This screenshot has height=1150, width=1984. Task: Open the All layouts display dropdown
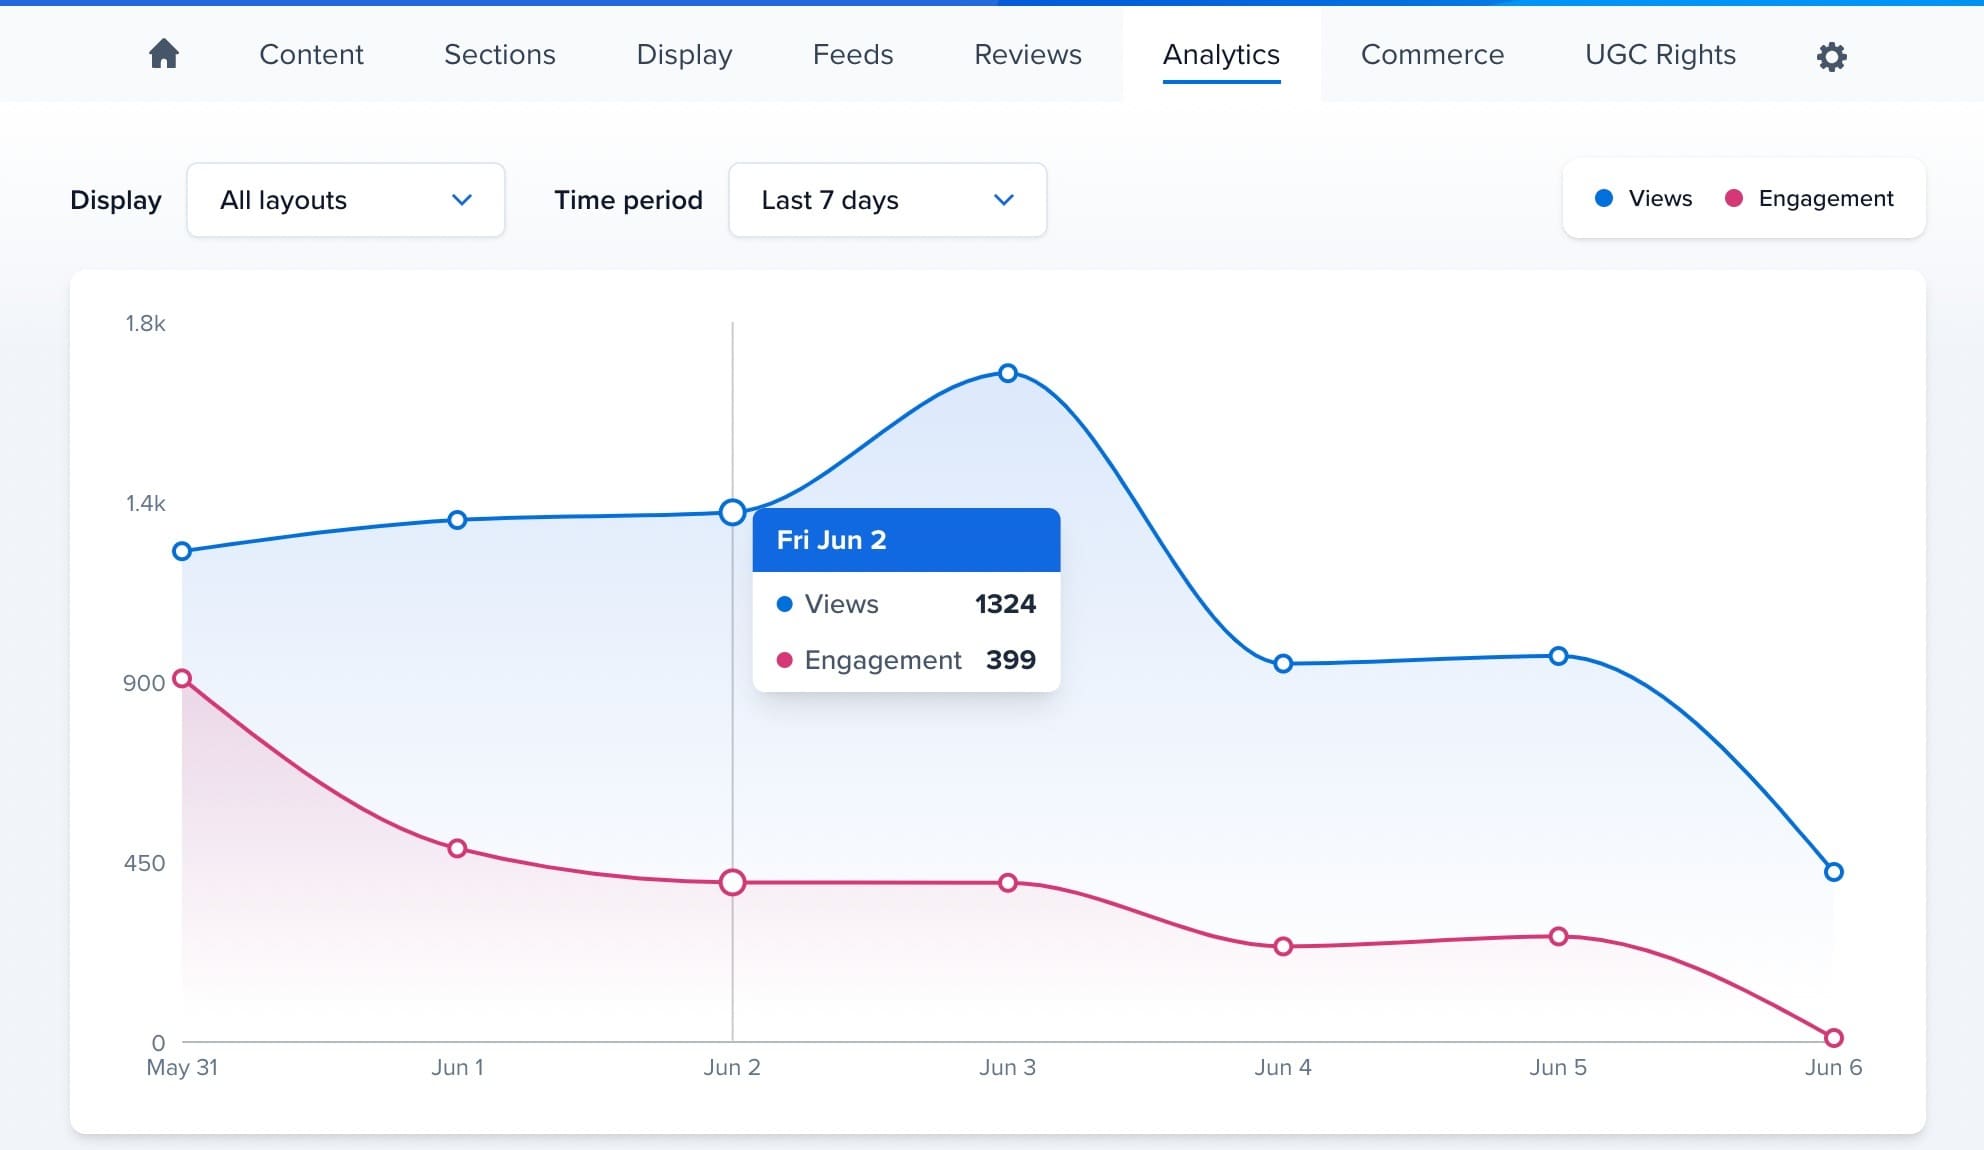[345, 200]
